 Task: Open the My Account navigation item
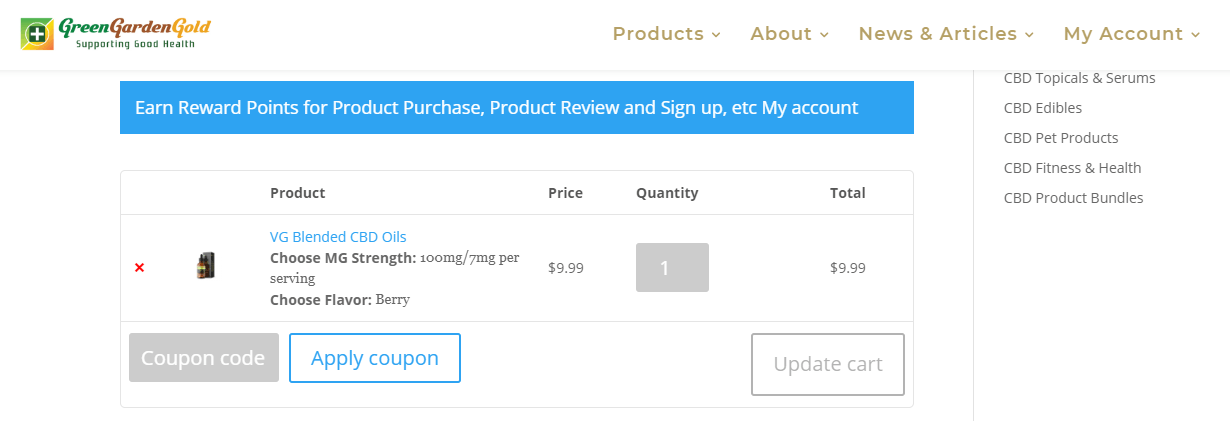point(1123,34)
